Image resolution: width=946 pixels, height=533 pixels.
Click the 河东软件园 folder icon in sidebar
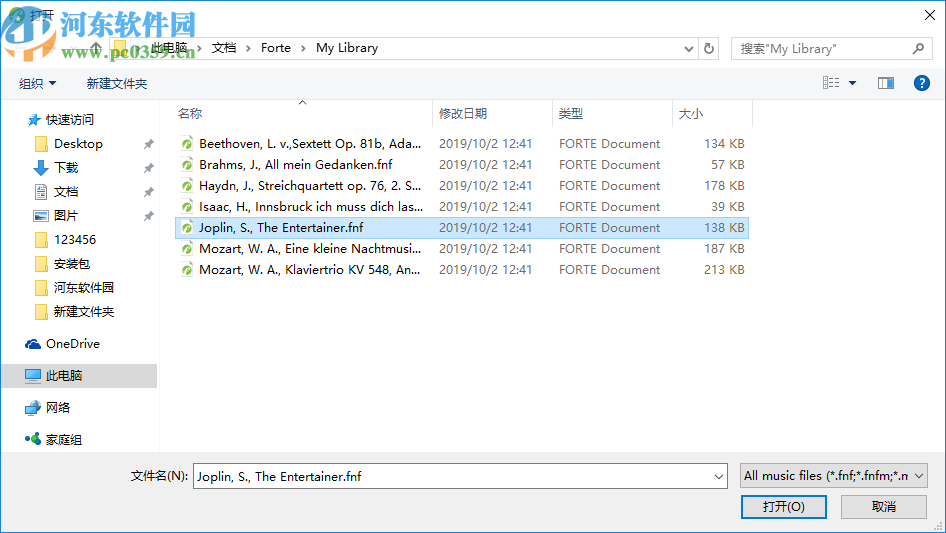[x=41, y=288]
